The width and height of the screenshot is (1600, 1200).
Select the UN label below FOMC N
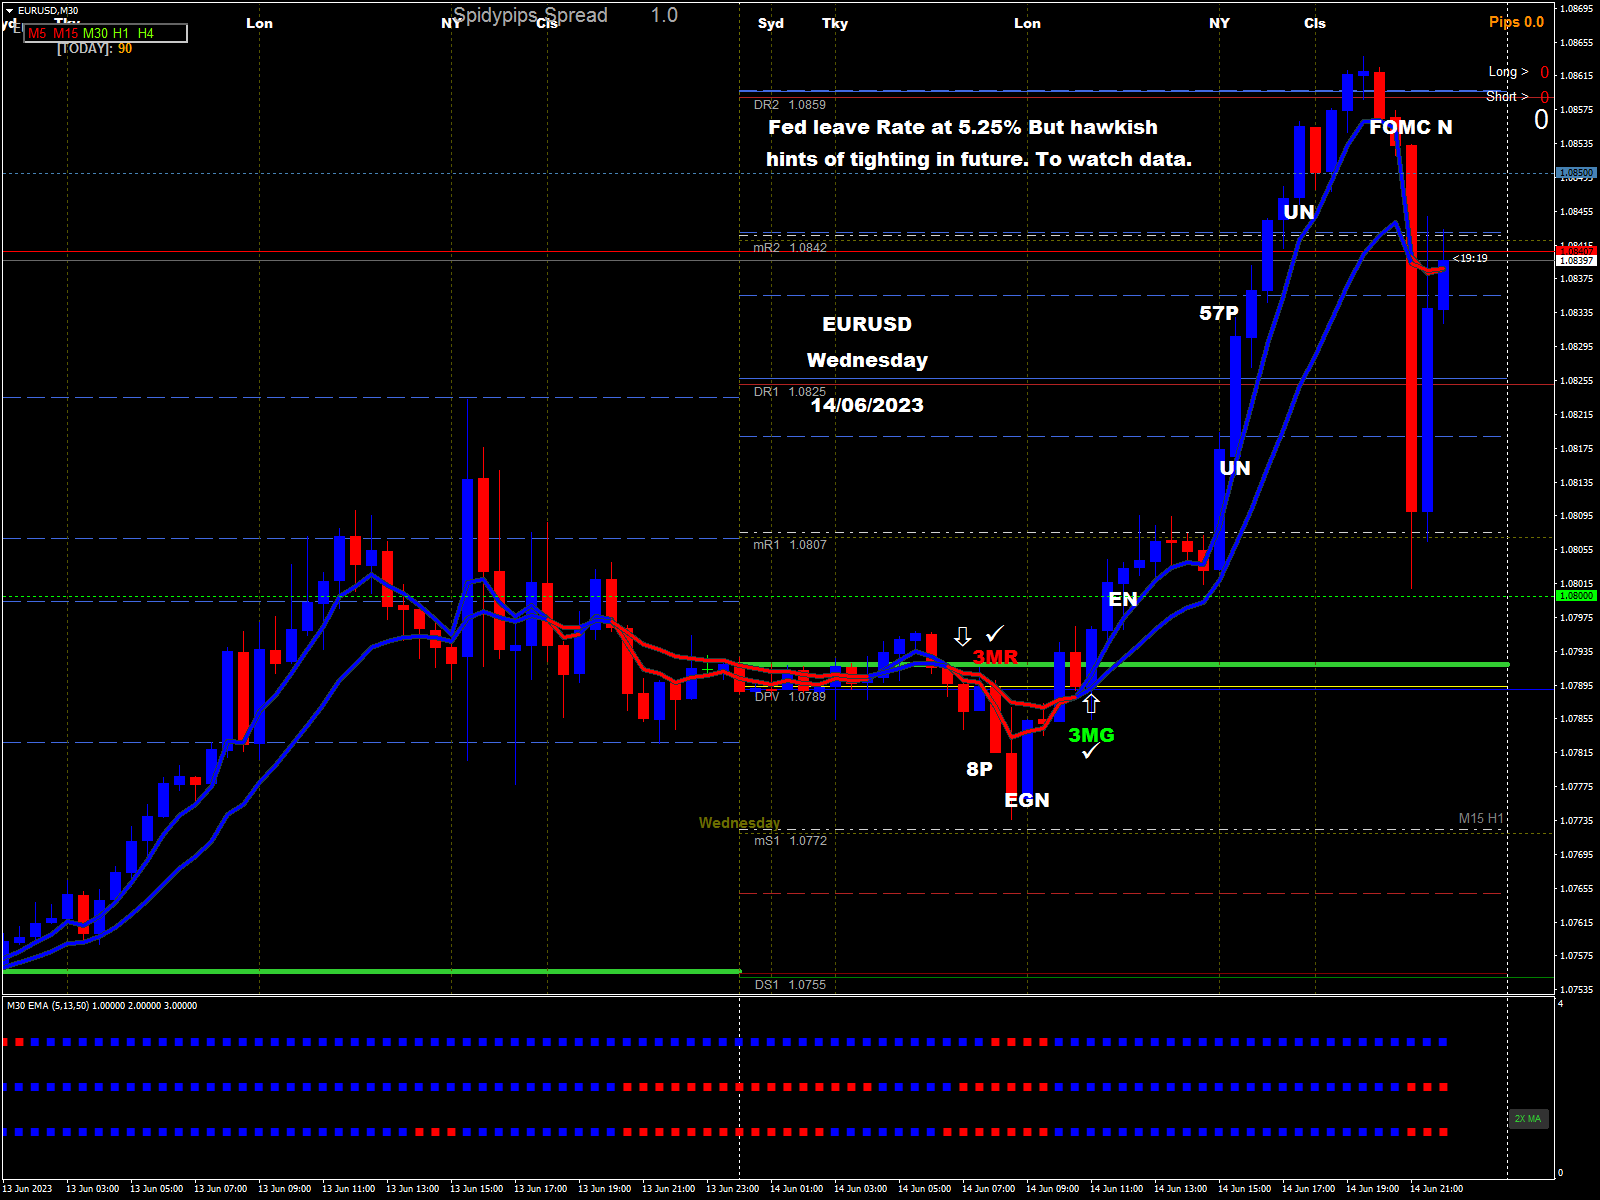[x=1299, y=212]
